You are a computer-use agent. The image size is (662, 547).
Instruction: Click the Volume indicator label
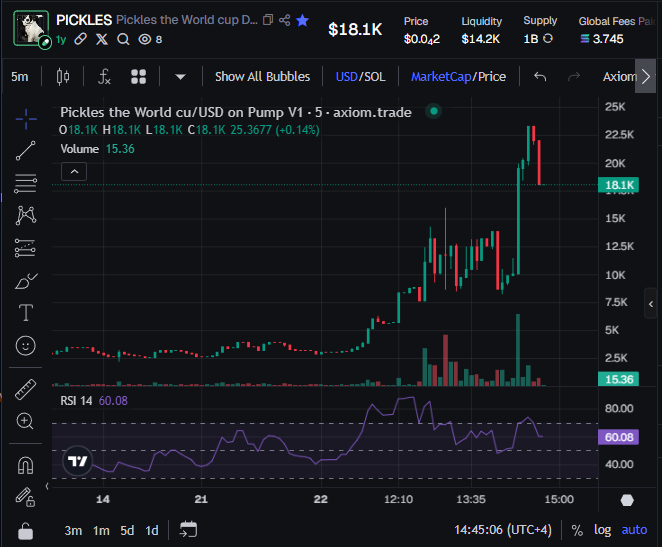click(x=79, y=149)
